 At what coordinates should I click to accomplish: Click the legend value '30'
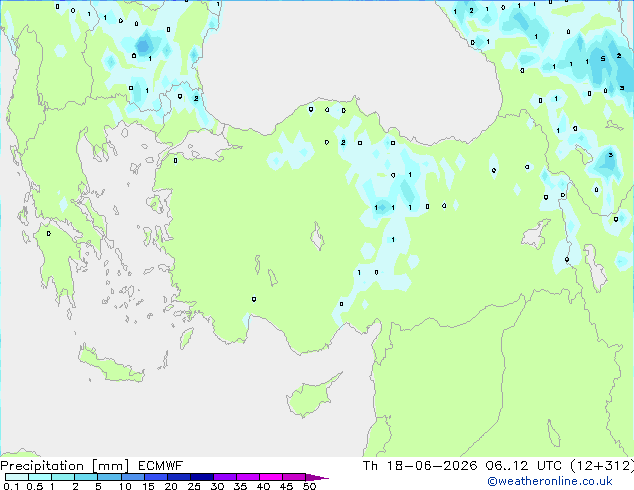click(x=217, y=486)
